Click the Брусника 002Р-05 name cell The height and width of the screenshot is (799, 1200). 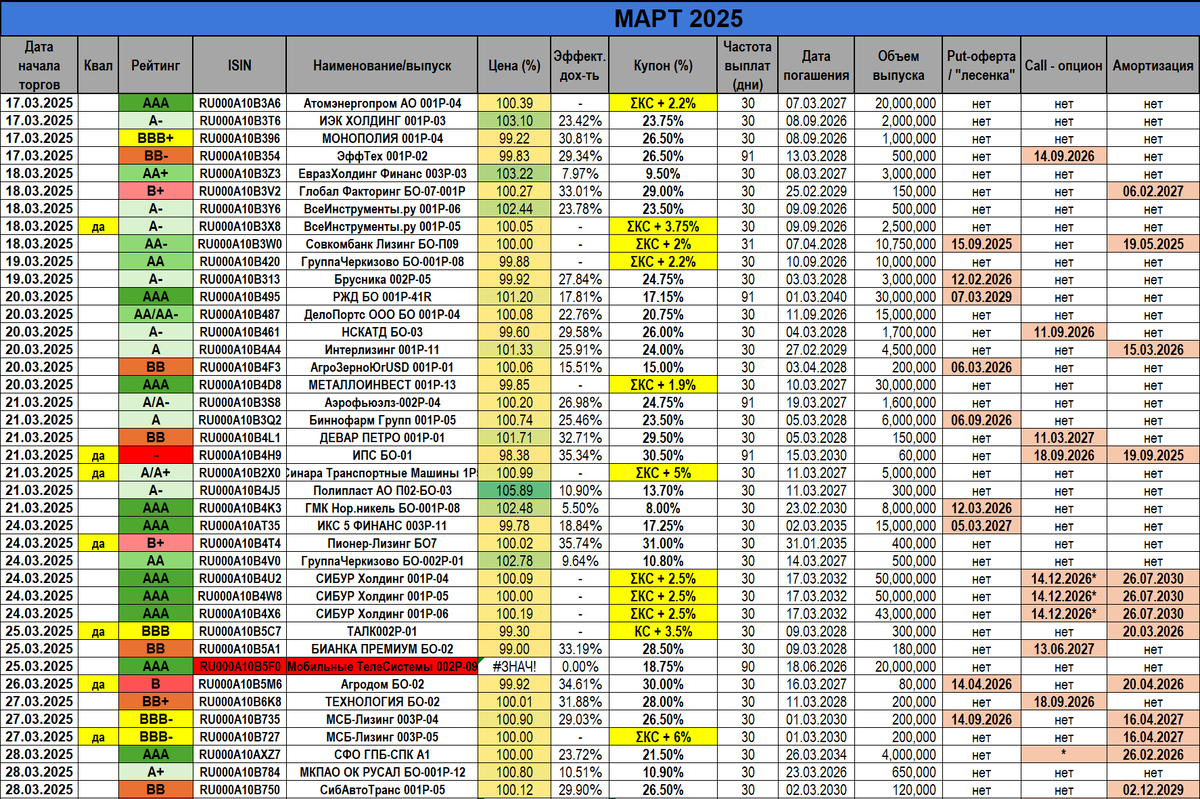click(382, 278)
